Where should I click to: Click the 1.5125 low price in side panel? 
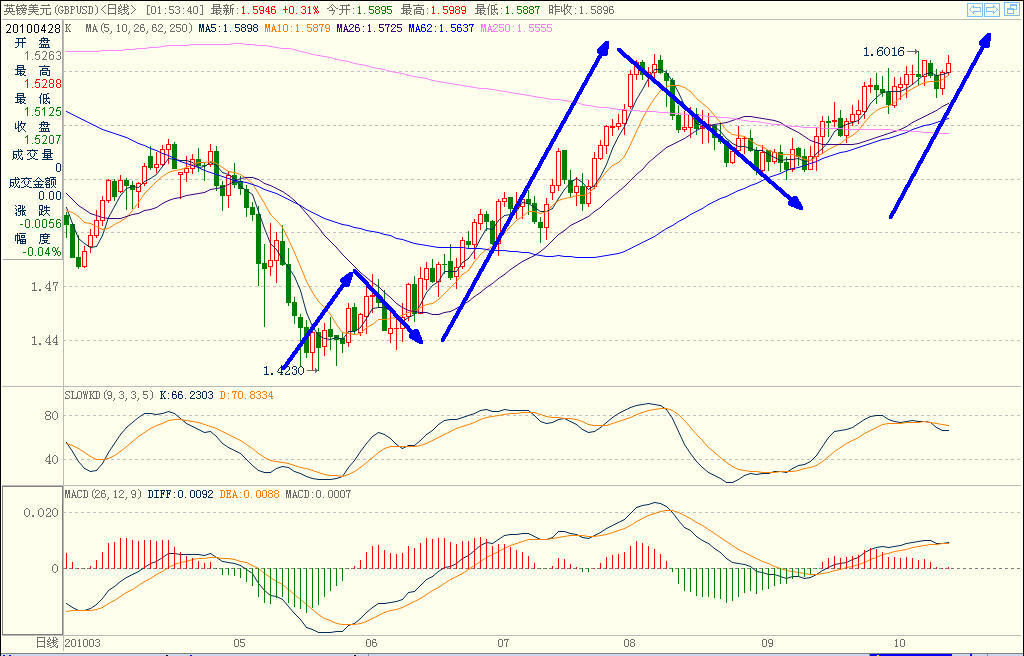click(x=43, y=112)
